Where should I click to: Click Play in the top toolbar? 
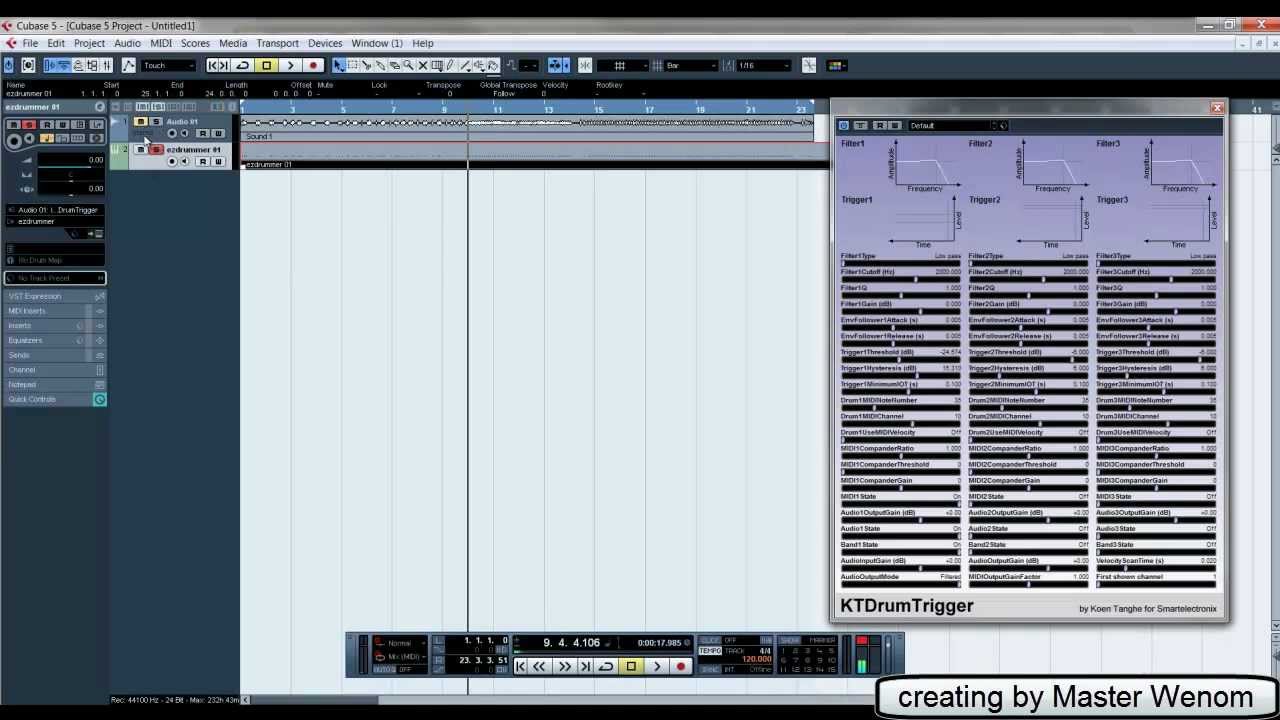tap(290, 65)
